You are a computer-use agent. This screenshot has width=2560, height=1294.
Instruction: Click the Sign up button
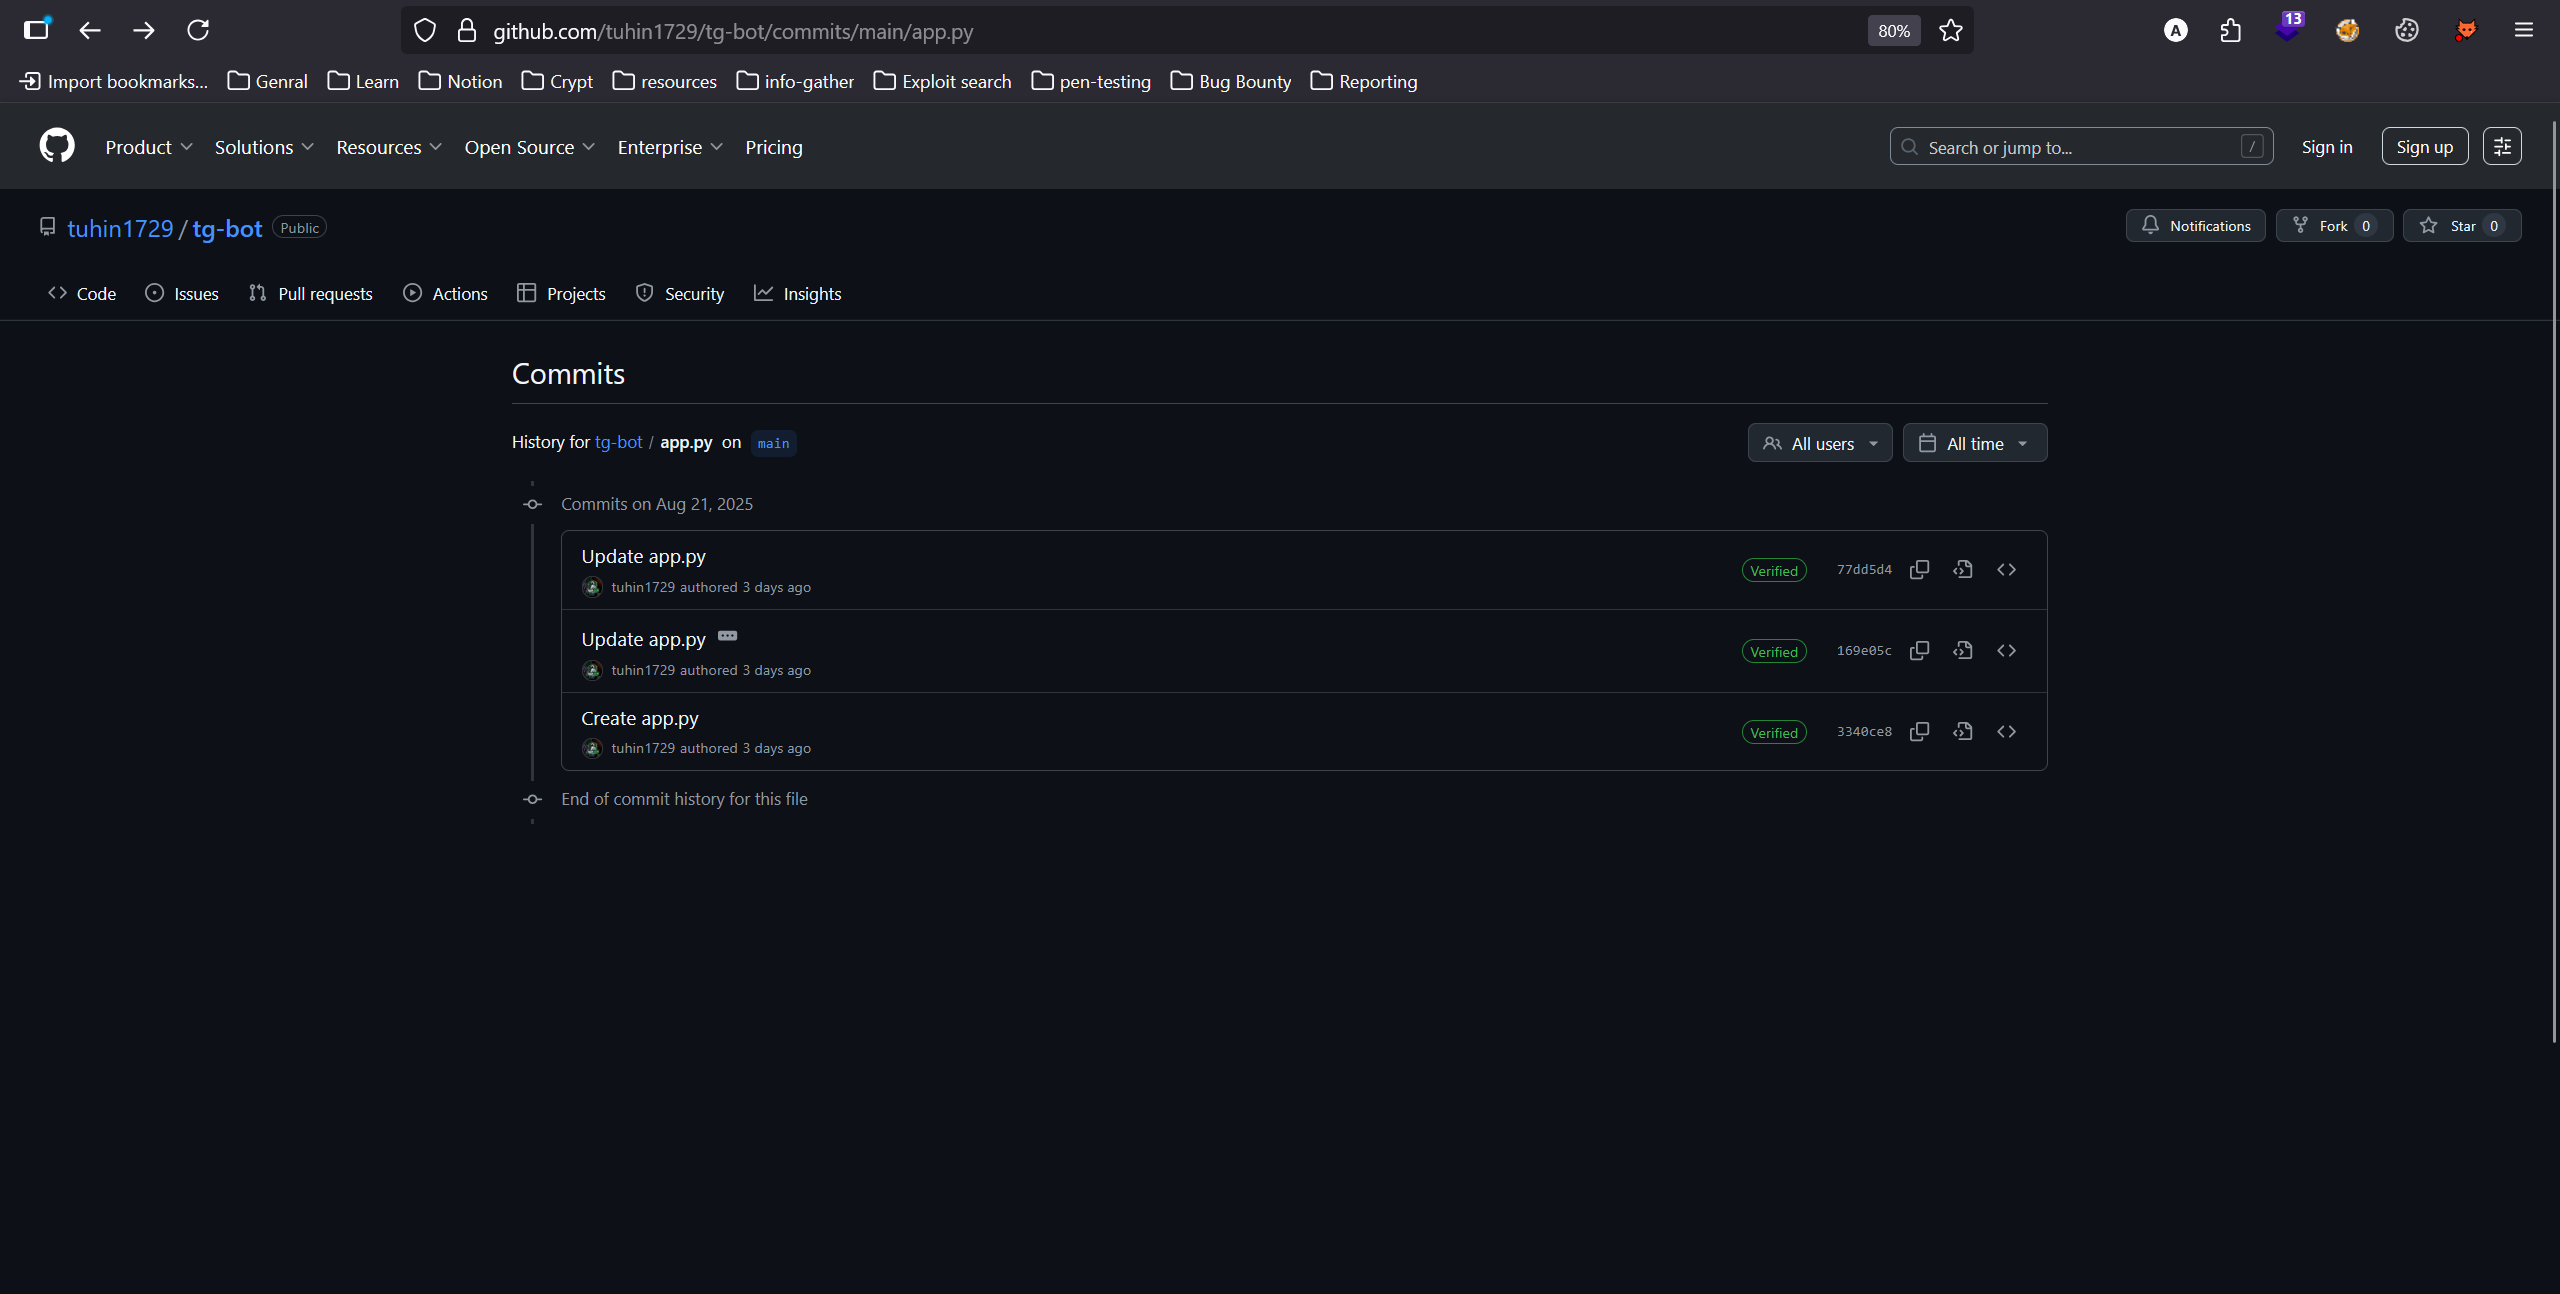coord(2424,147)
